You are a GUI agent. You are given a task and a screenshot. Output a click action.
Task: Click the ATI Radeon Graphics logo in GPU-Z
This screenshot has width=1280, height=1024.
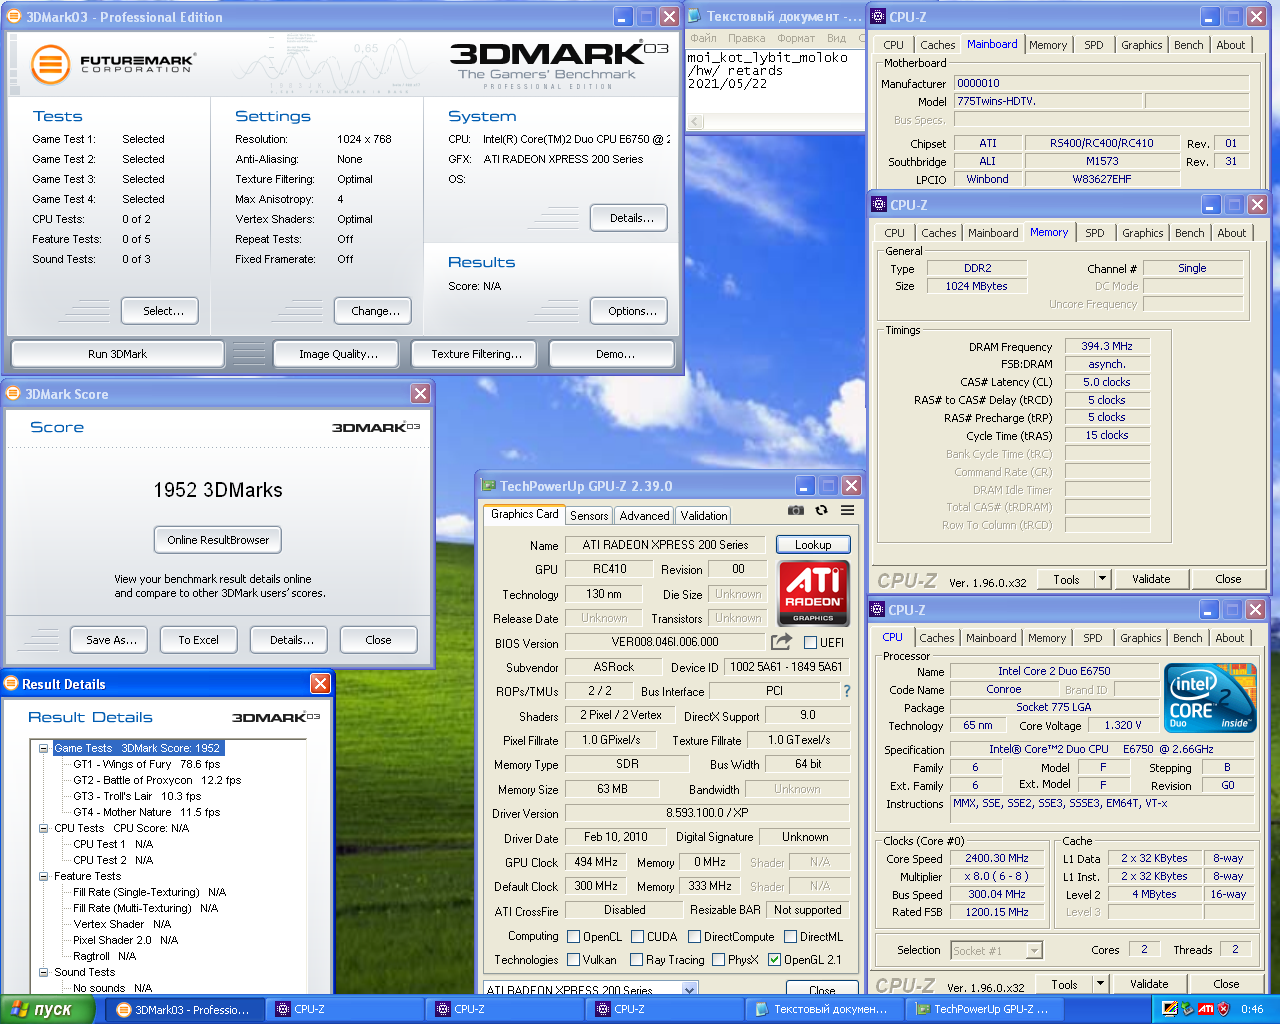813,593
